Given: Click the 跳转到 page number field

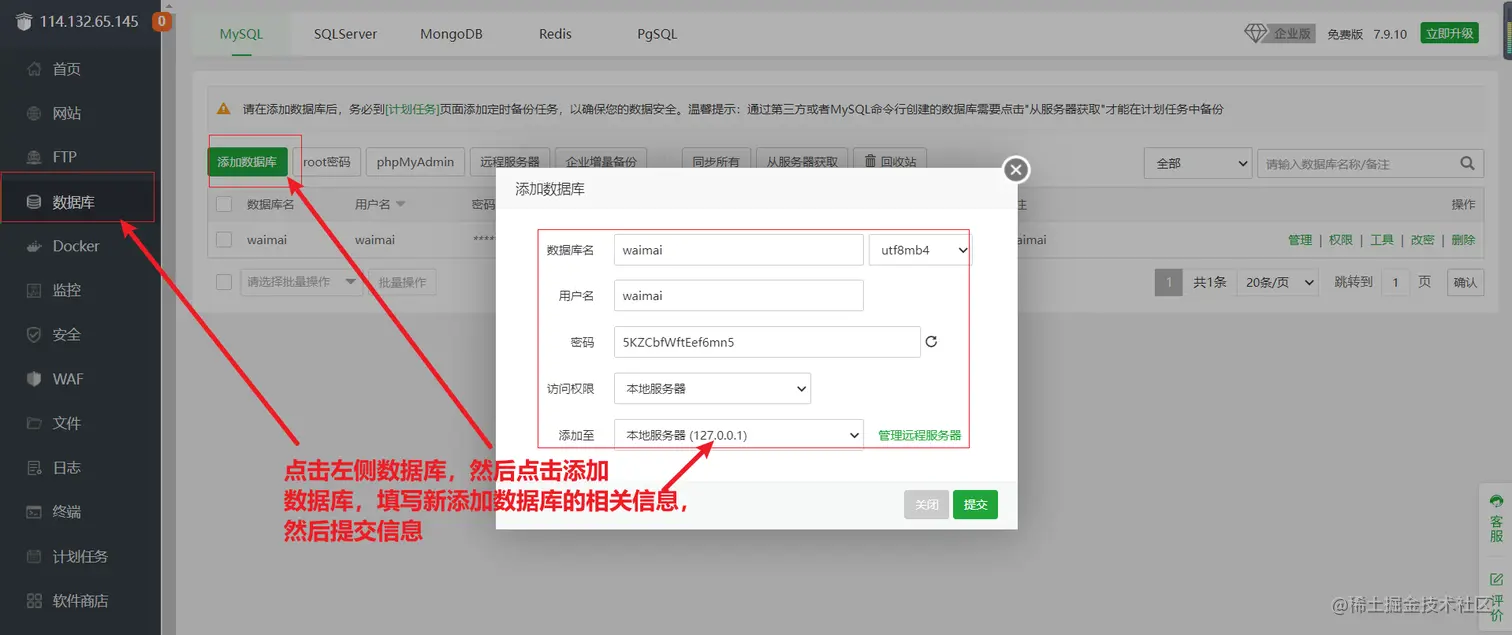Looking at the screenshot, I should 1395,282.
